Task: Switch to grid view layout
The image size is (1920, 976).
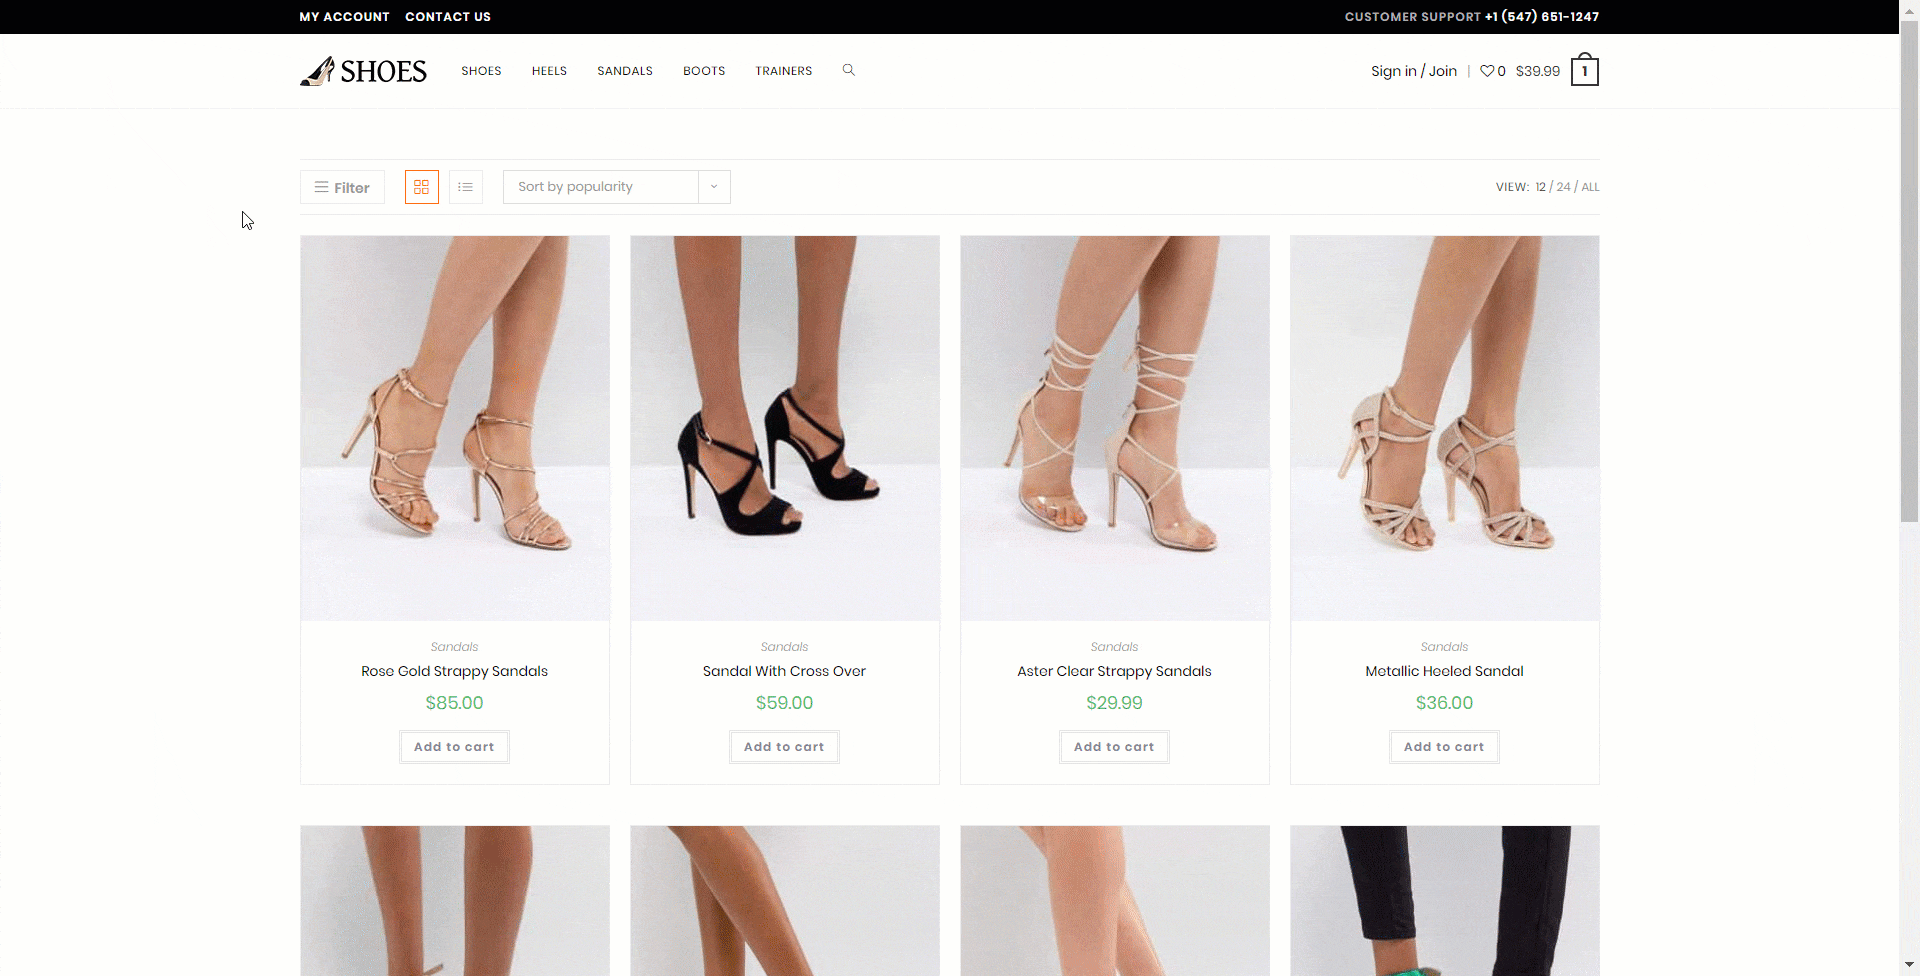Action: tap(422, 187)
